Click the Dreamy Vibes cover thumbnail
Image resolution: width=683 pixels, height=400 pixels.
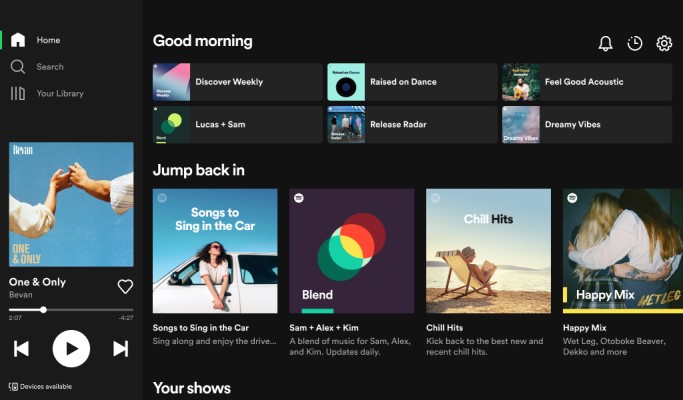521,125
